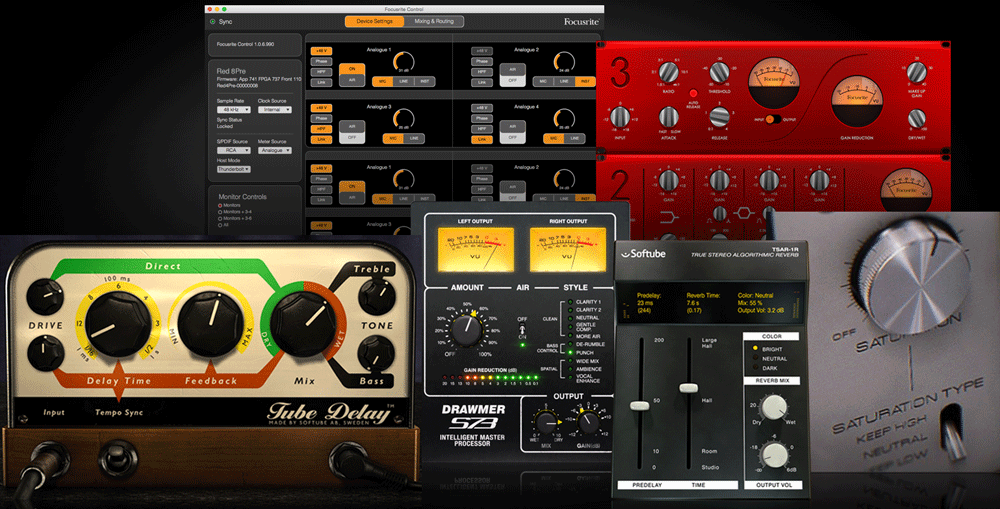
Task: Click the Gain Reduction VU meter on Red 3
Action: point(857,100)
